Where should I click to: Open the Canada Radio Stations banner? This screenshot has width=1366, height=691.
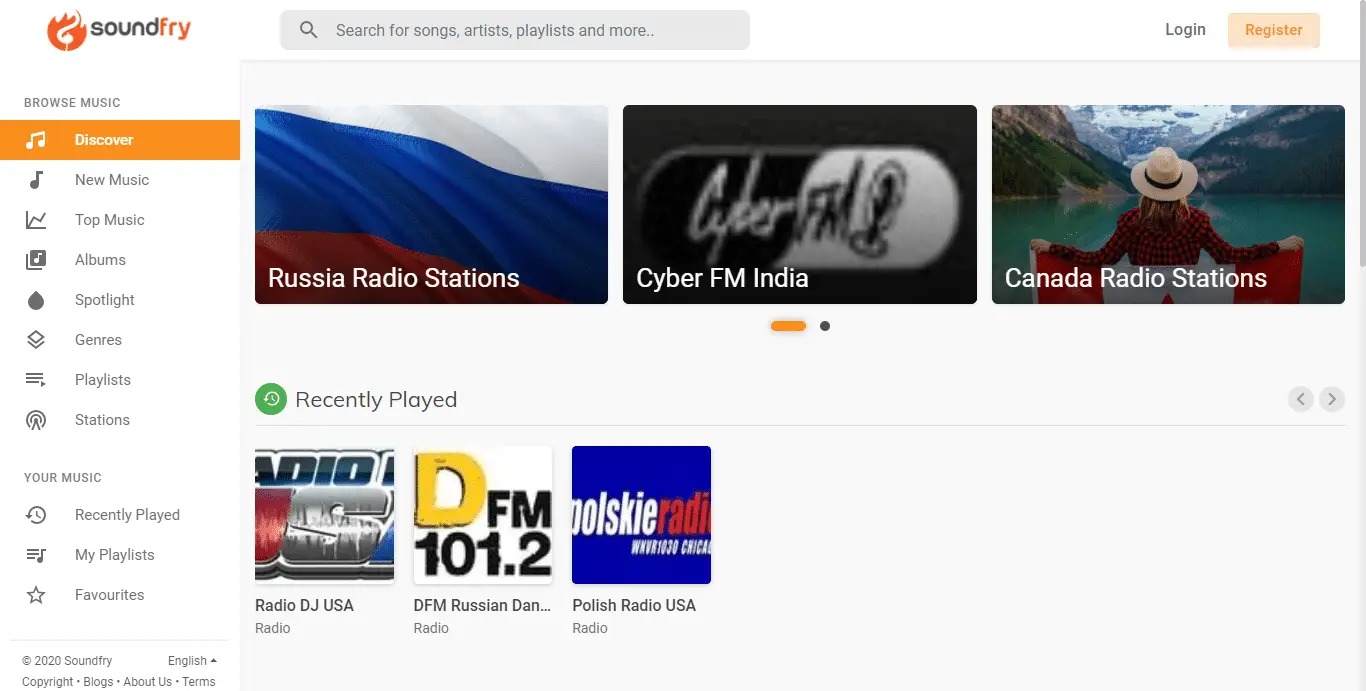[x=1168, y=204]
